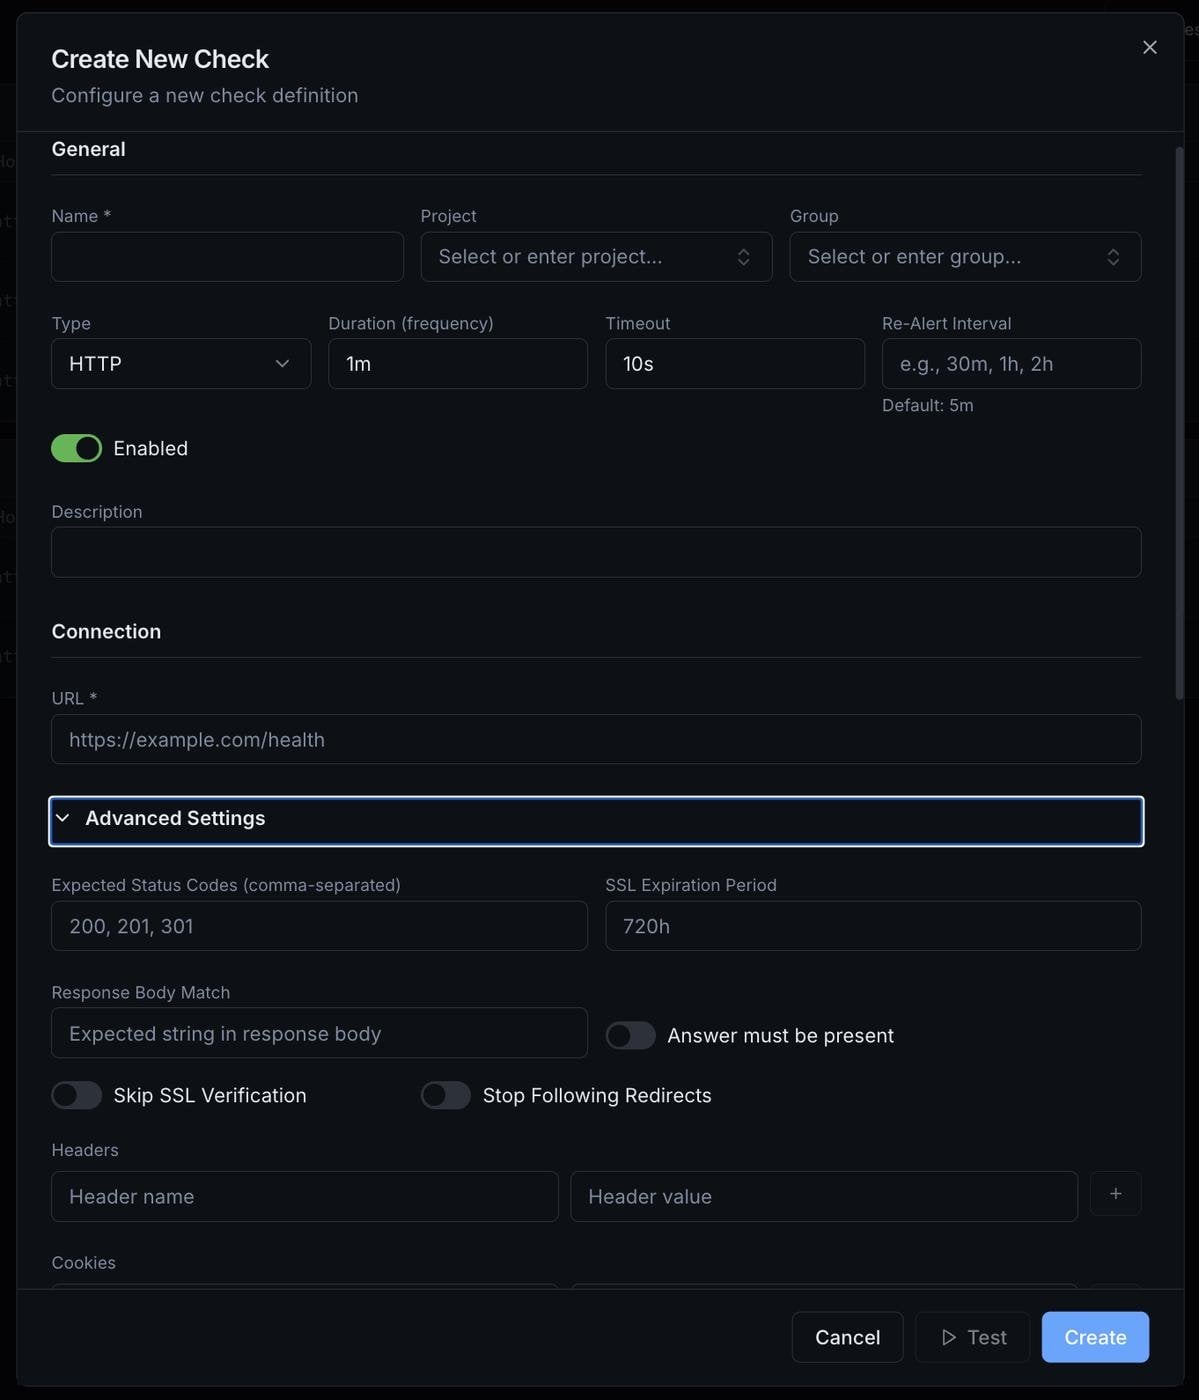Viewport: 1199px width, 1400px height.
Task: Open the Group selection combo box
Action: (965, 257)
